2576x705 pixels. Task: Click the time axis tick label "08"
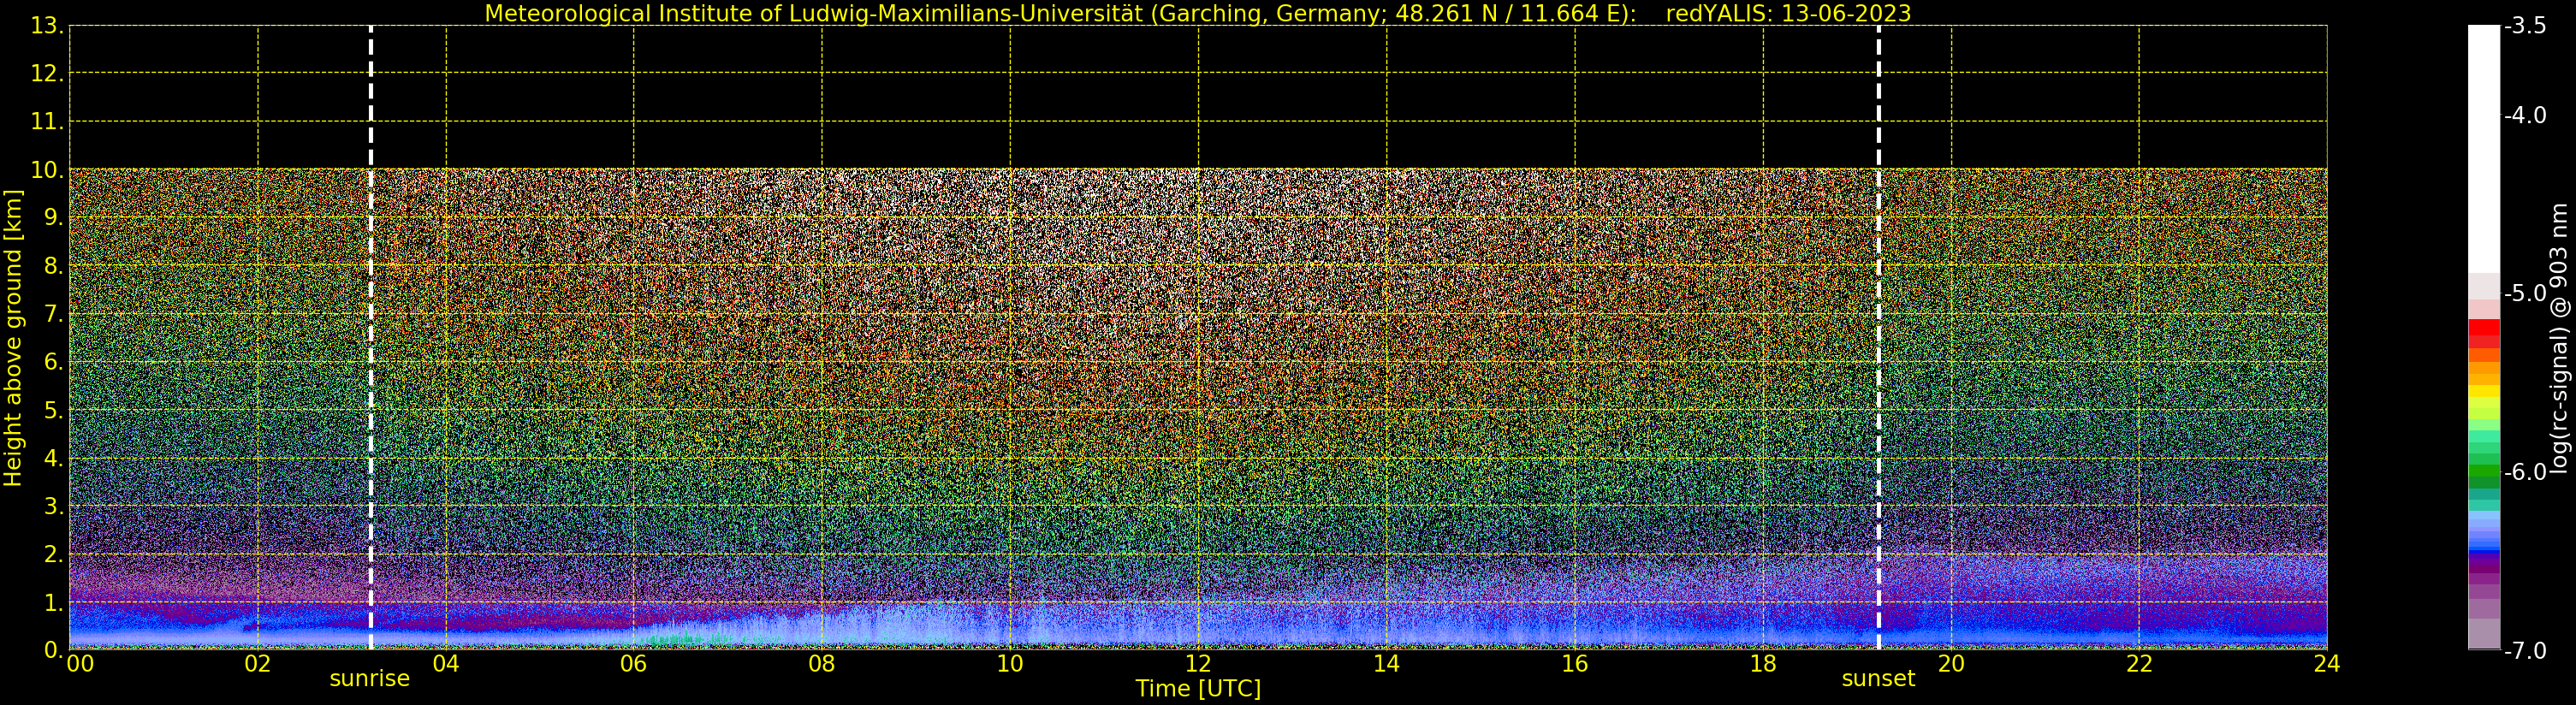822,664
